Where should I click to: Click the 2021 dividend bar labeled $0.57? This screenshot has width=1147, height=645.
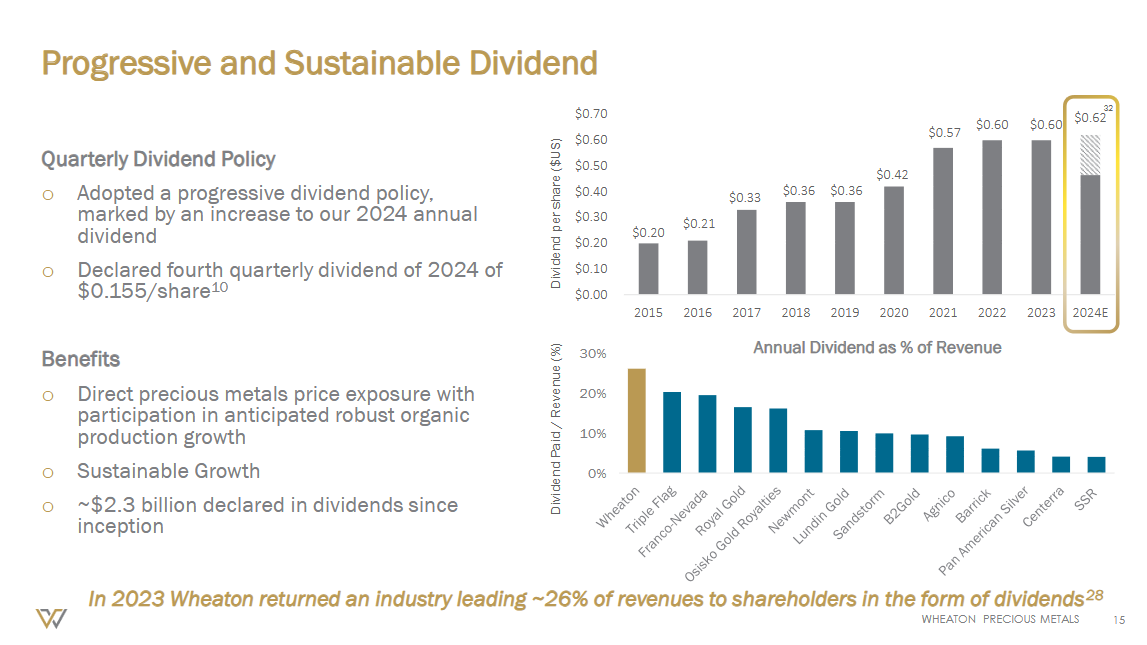coord(943,221)
